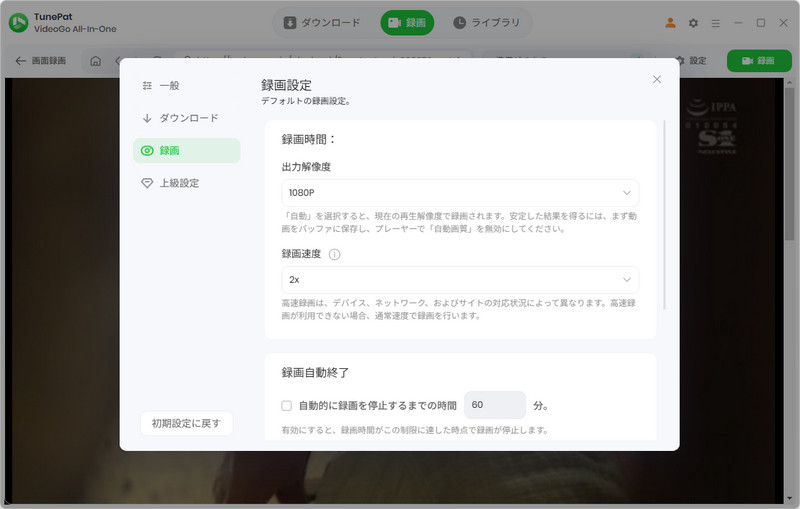Open the 出力解像度 dropdown showing 1080P
This screenshot has width=800, height=509.
pyautogui.click(x=460, y=193)
